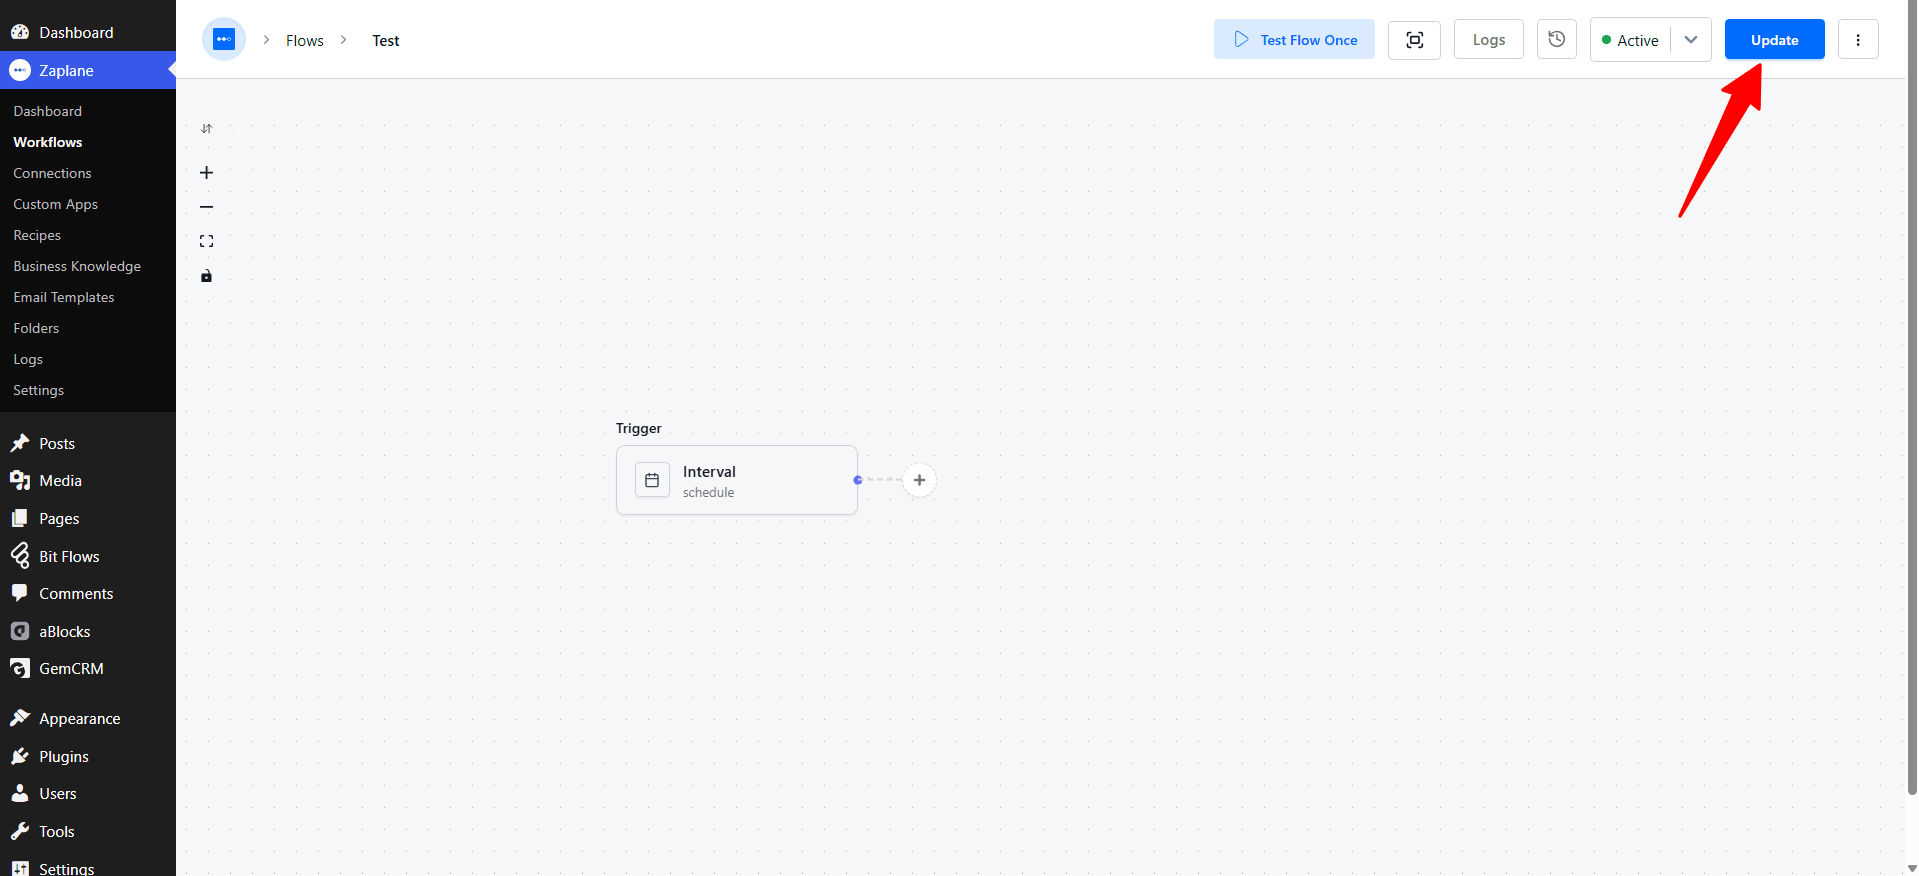Expand the Active status dropdown chevron

click(1691, 40)
